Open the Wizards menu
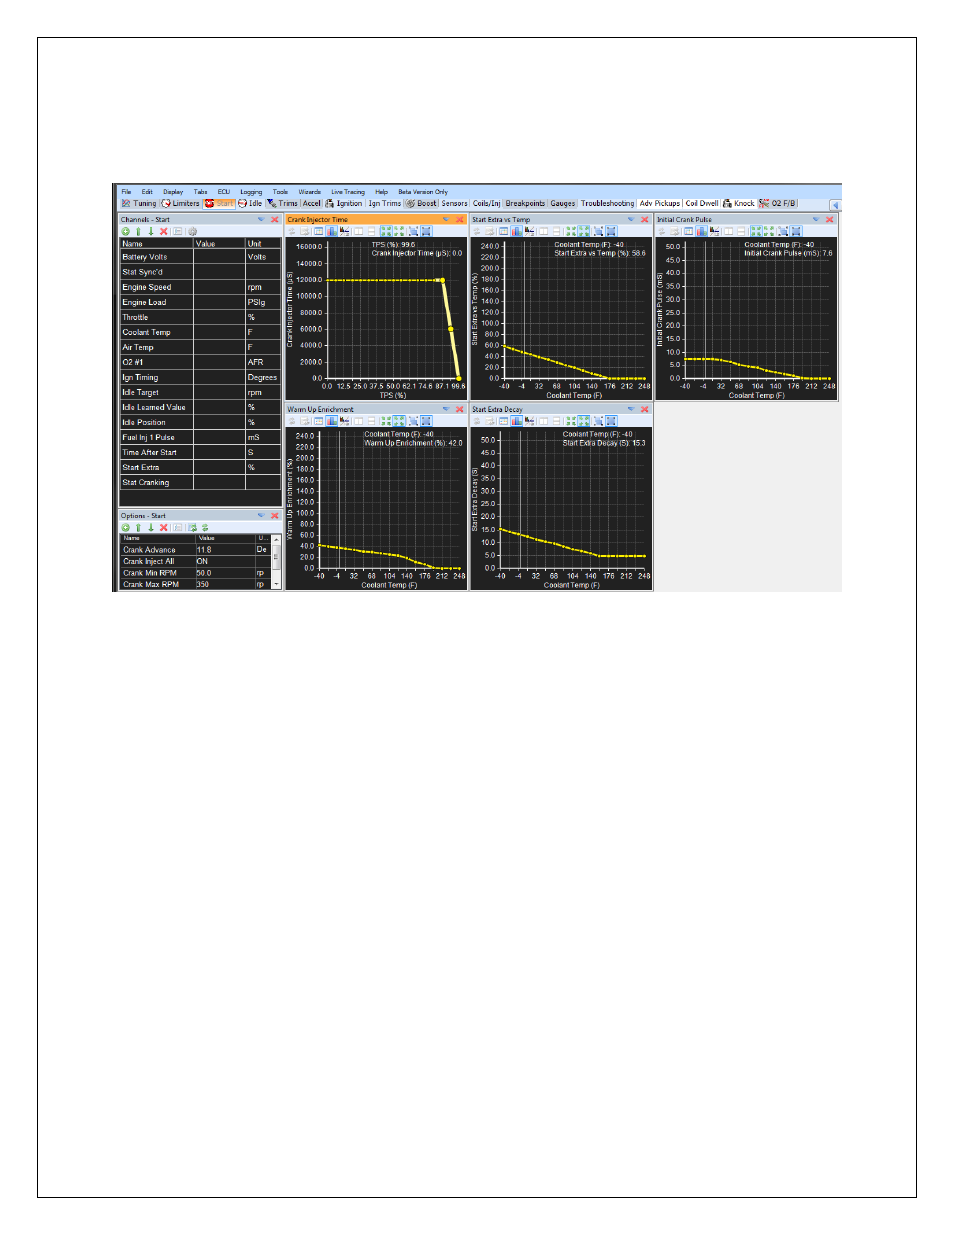 tap(310, 192)
